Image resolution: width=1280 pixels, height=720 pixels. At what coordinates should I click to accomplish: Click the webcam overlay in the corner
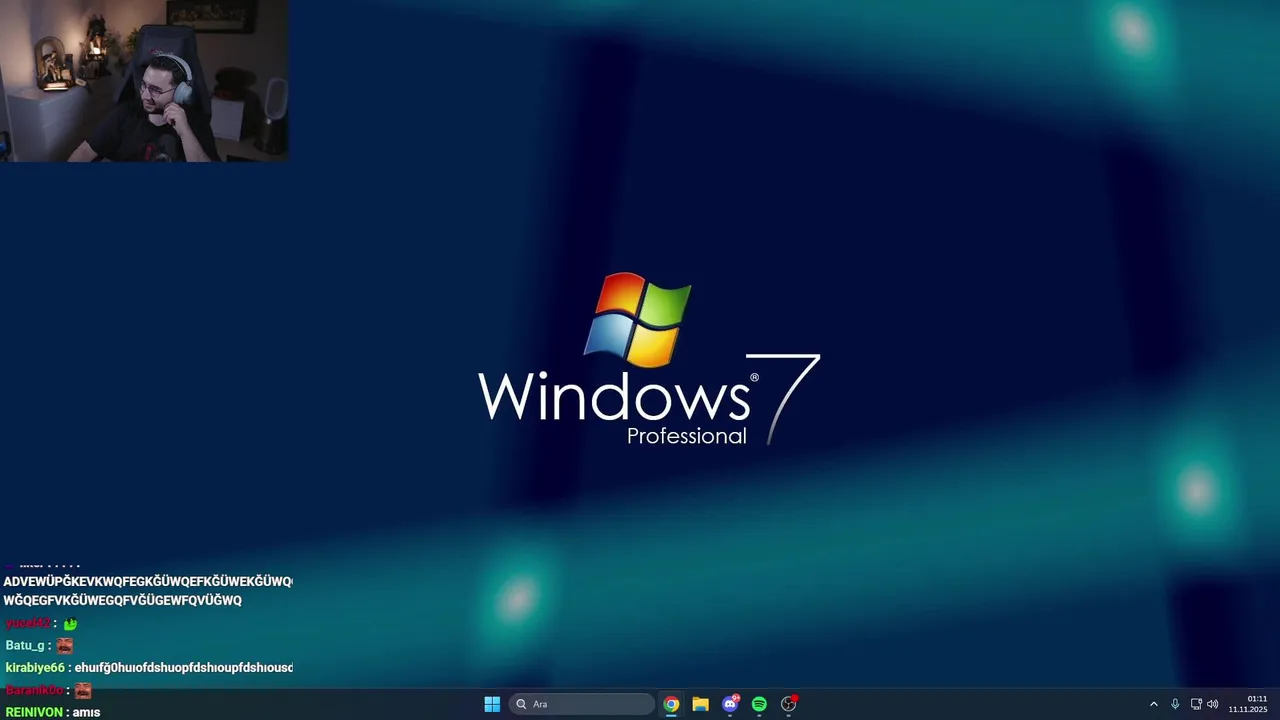(x=144, y=80)
